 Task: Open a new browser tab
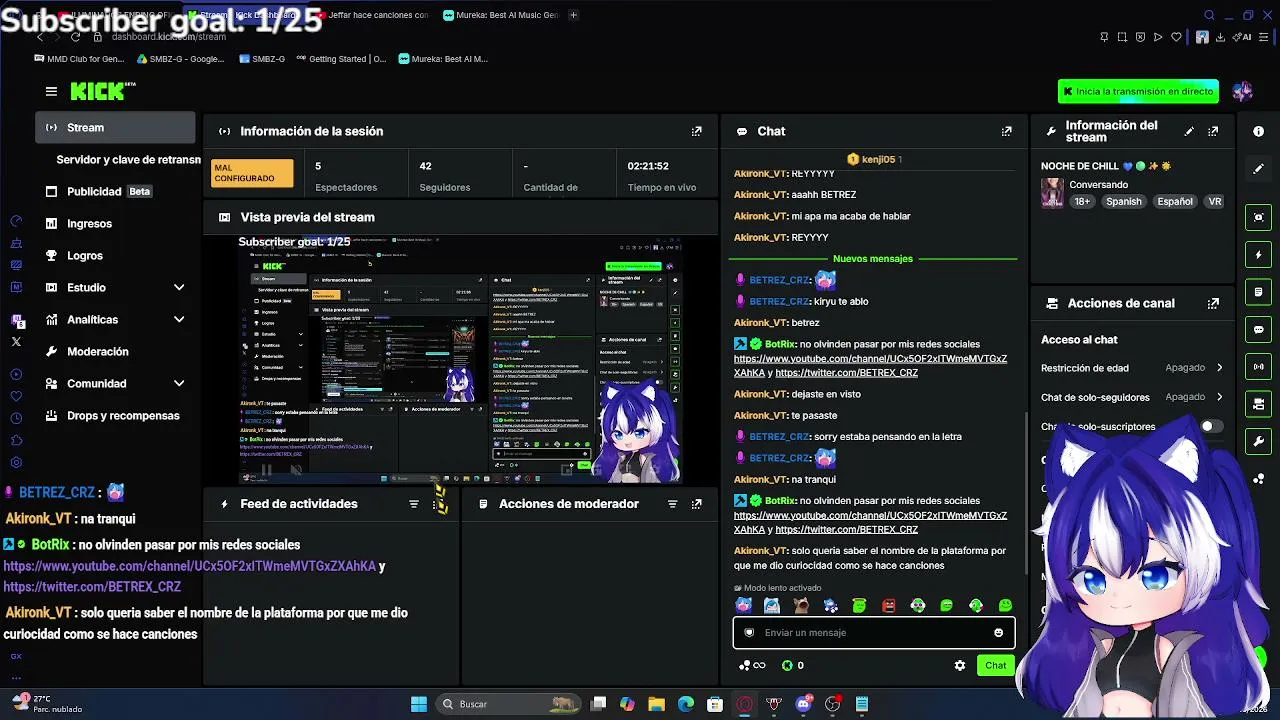pos(573,15)
